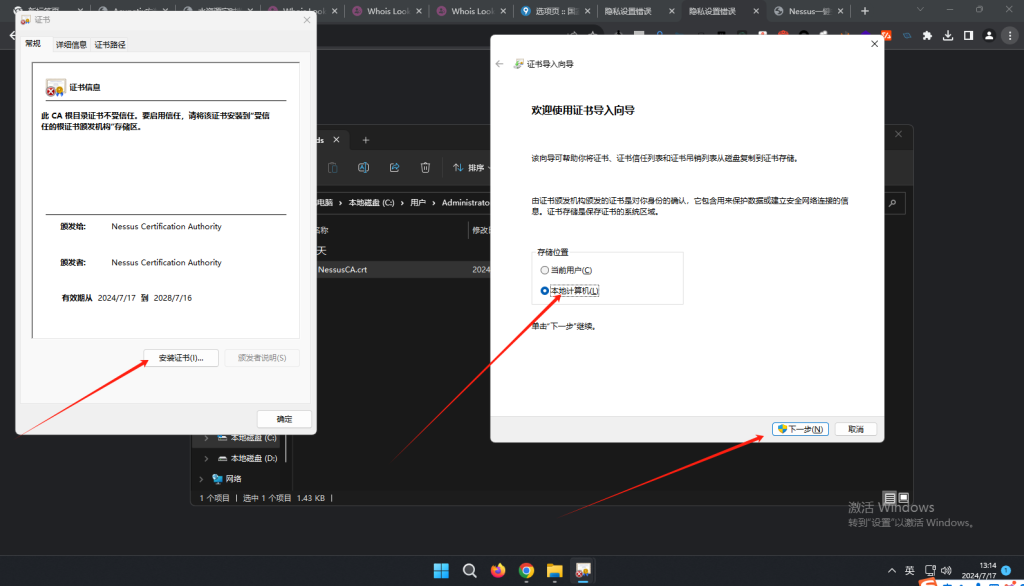The height and width of the screenshot is (586, 1024).
Task: Switch to the 详细信息 tab
Action: [x=71, y=44]
